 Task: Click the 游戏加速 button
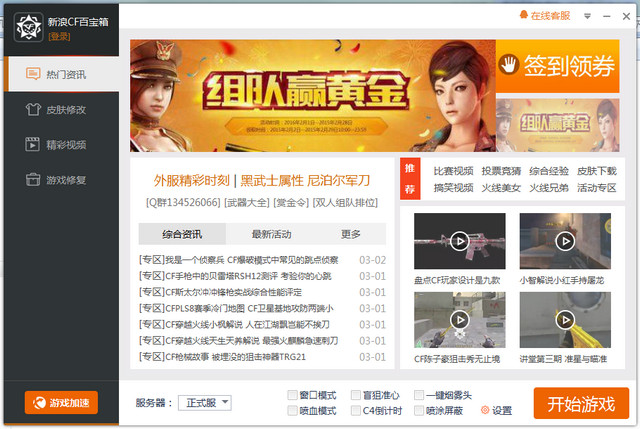(61, 402)
